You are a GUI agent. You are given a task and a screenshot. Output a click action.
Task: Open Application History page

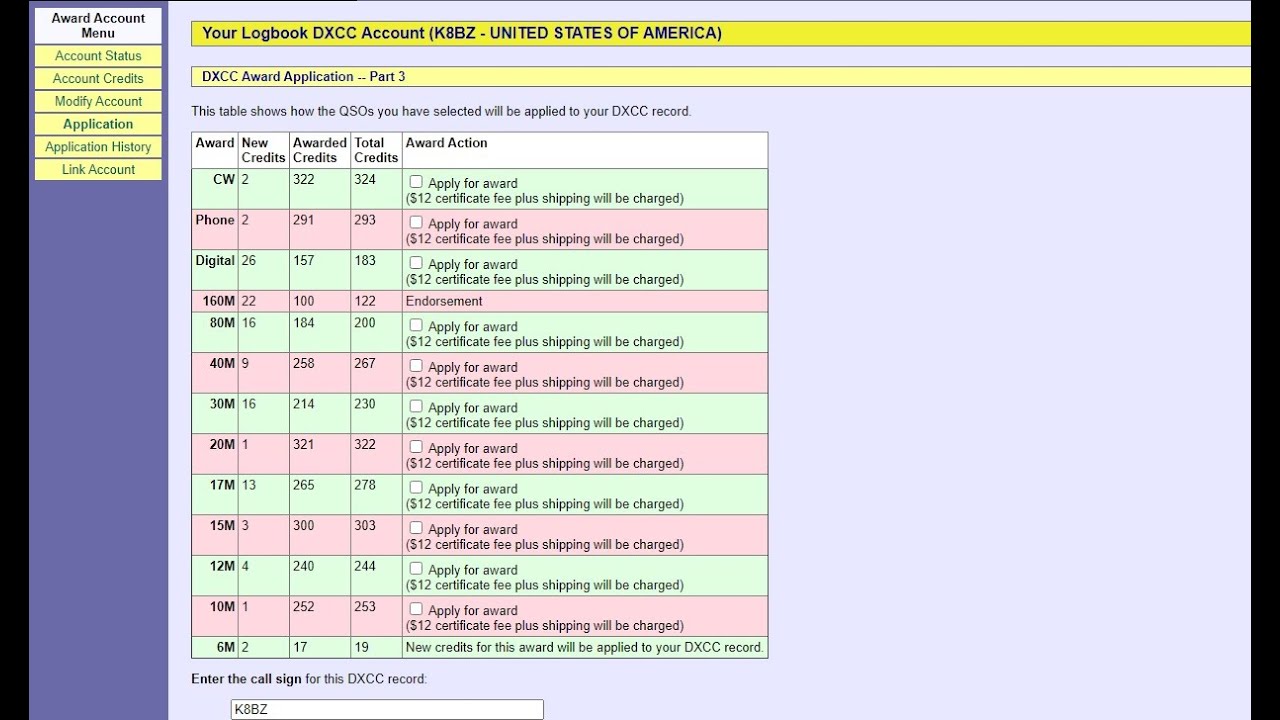[x=98, y=147]
